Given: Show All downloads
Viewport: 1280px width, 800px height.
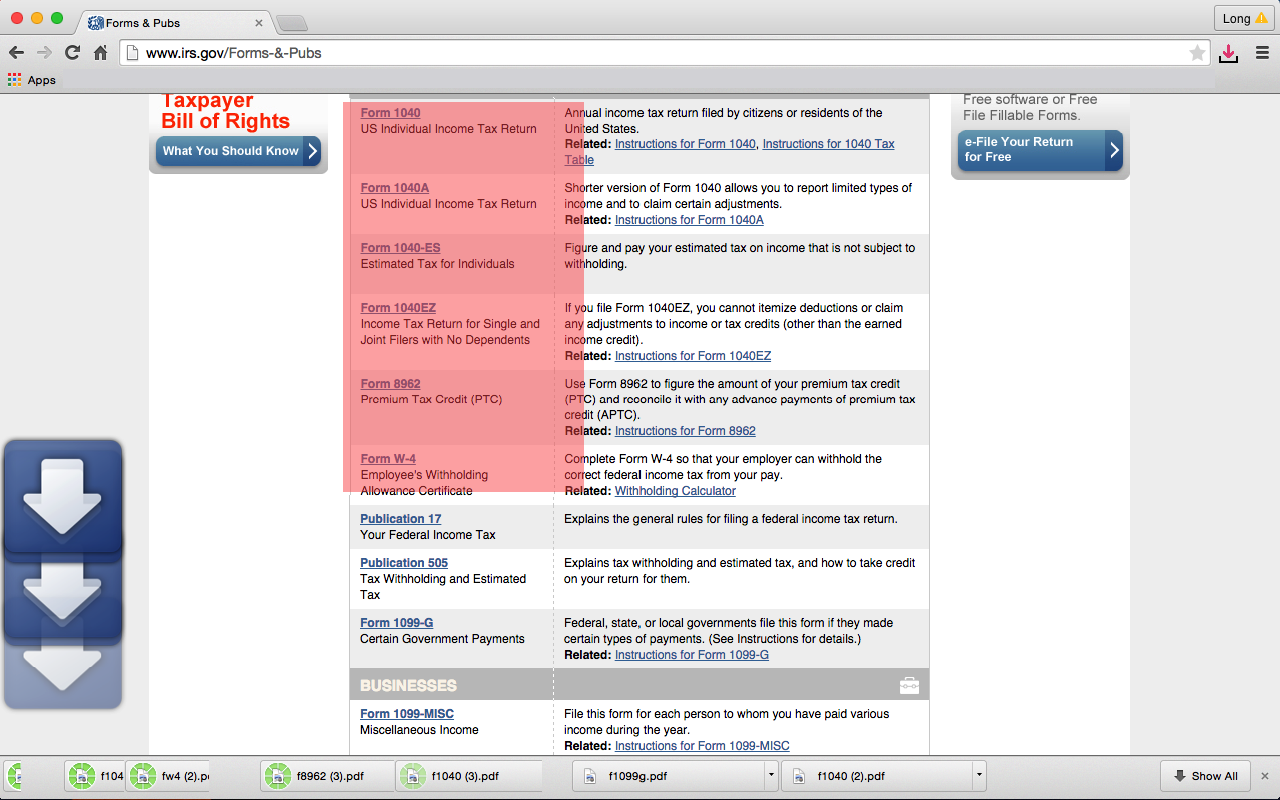Looking at the screenshot, I should (1205, 776).
